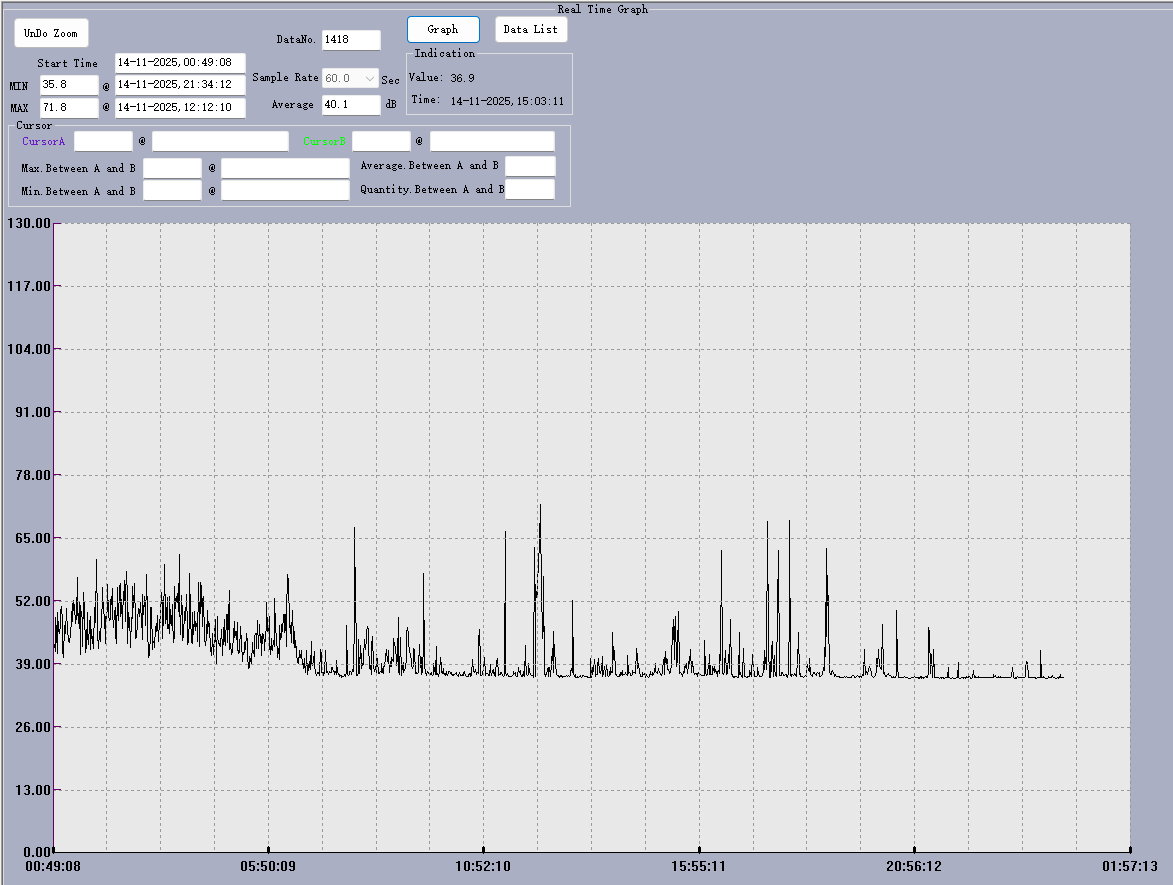Click the DataNo. field showing 1418

coord(351,40)
